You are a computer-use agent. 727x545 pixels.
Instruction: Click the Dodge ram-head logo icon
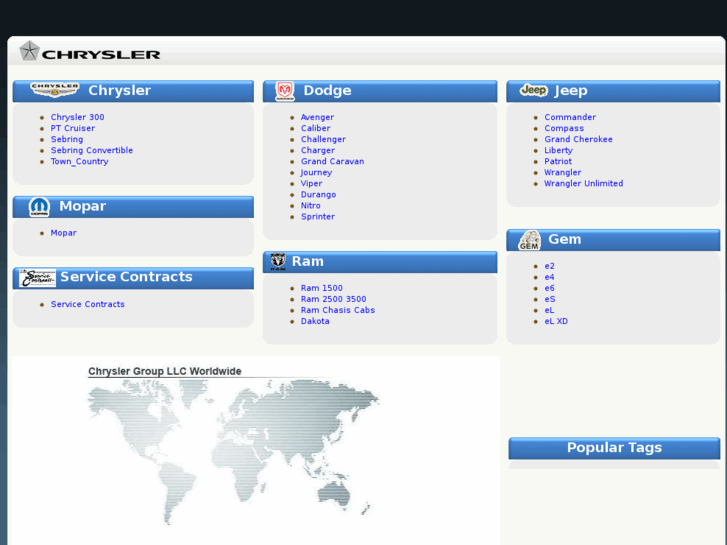point(285,91)
